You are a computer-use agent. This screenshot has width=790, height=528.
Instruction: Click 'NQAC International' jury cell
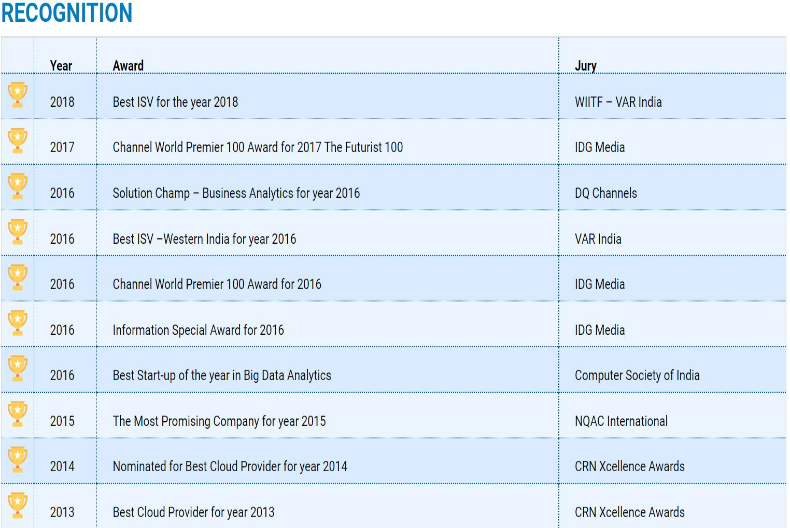[621, 421]
